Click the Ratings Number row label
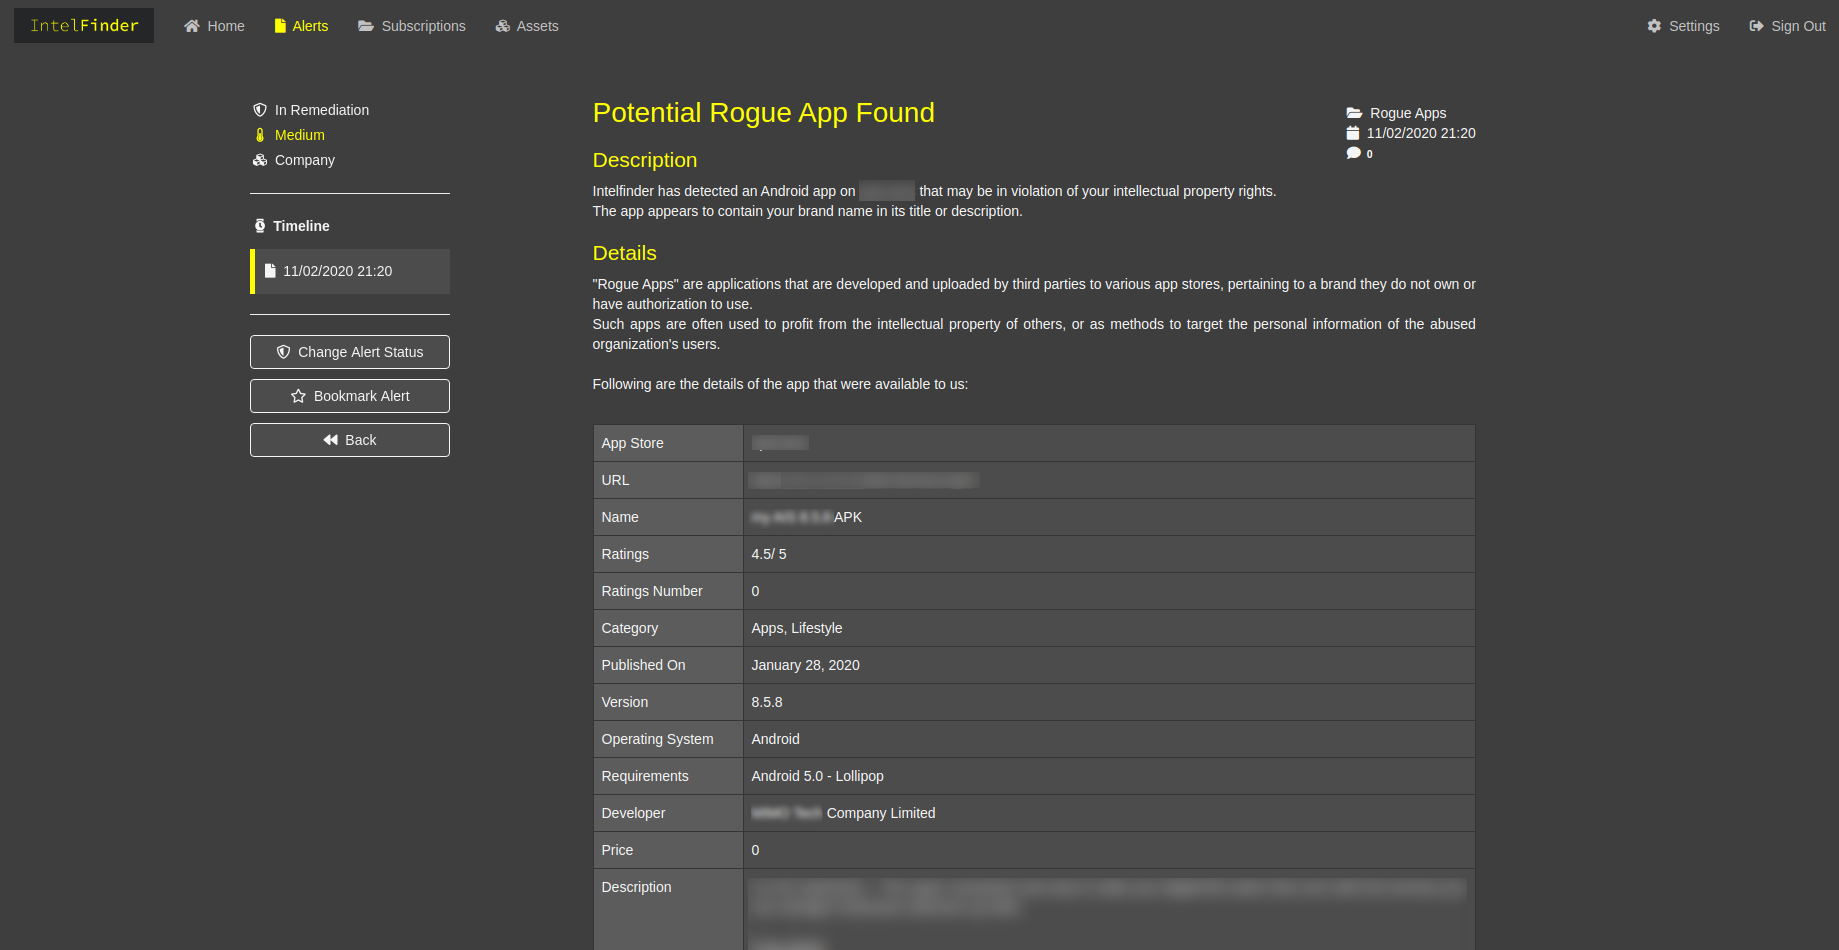This screenshot has height=950, width=1839. [652, 591]
